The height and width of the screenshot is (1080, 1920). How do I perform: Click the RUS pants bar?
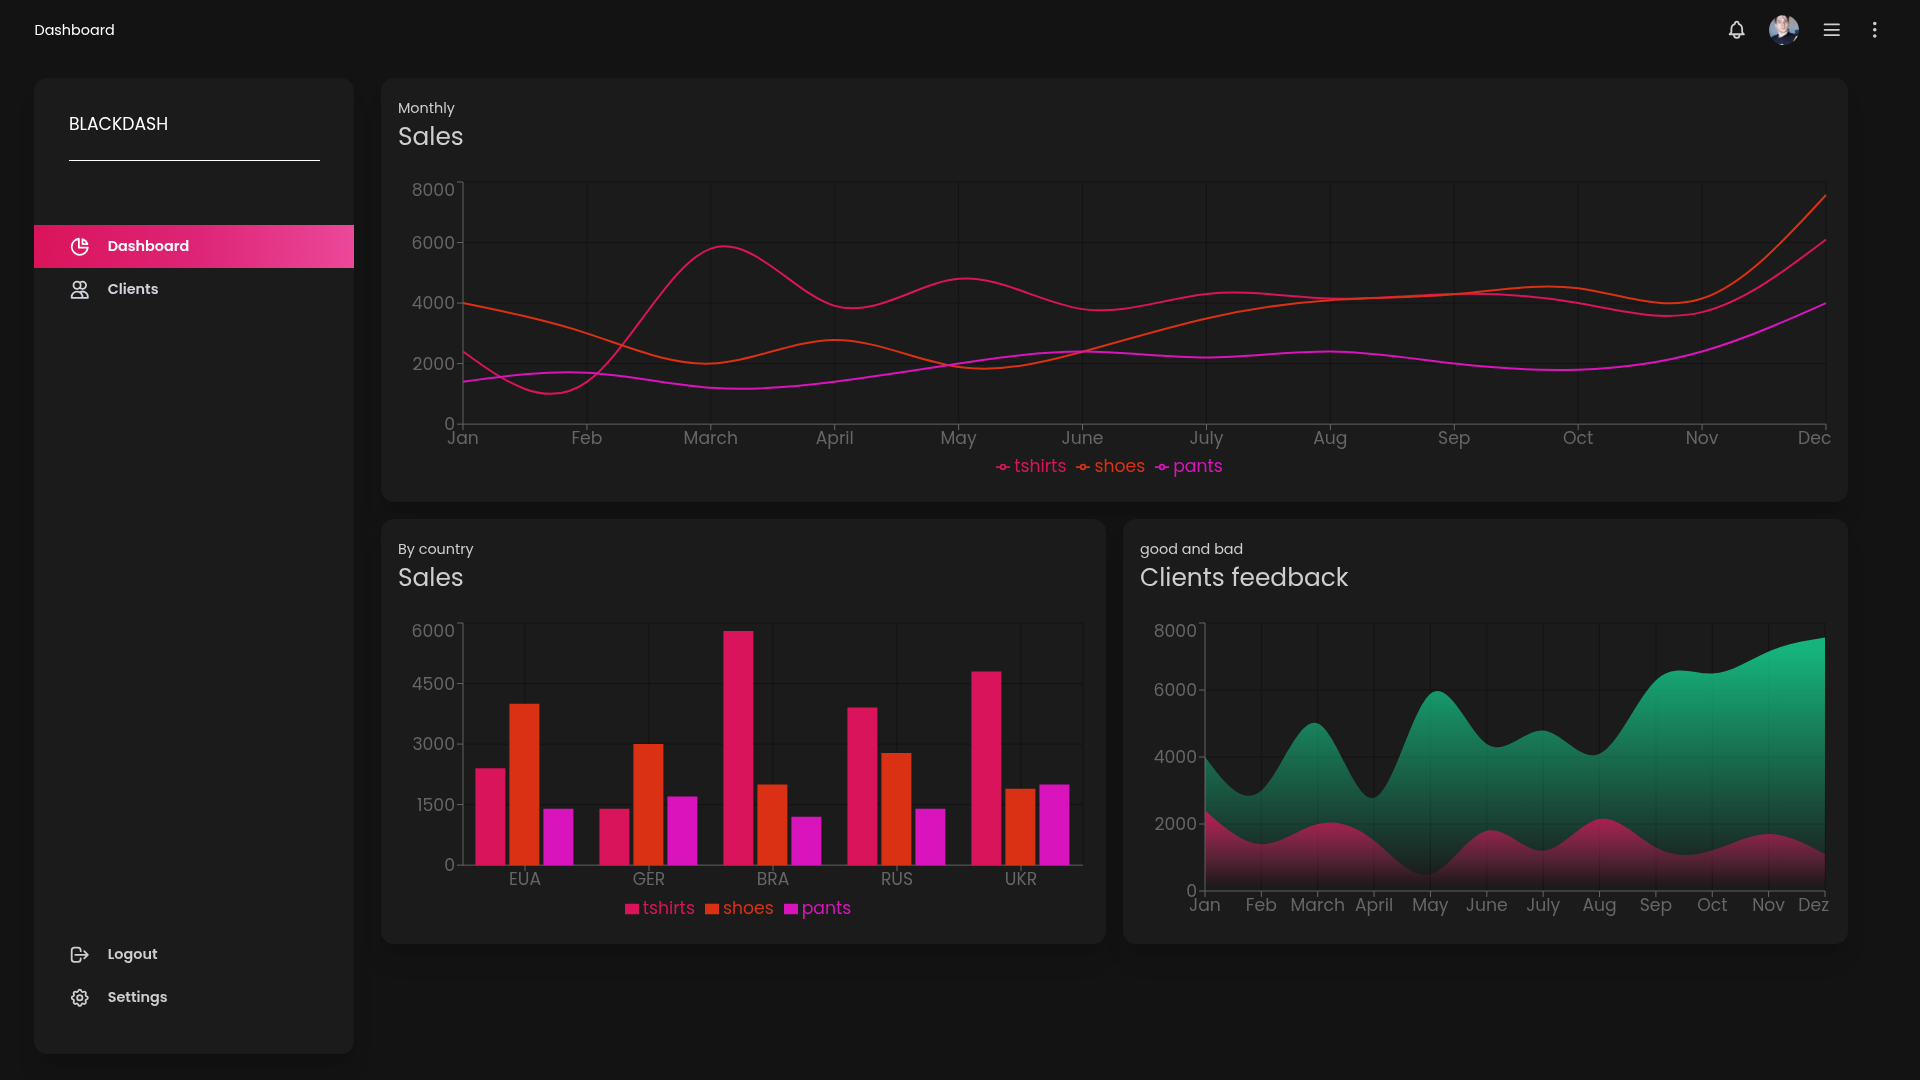[x=930, y=837]
